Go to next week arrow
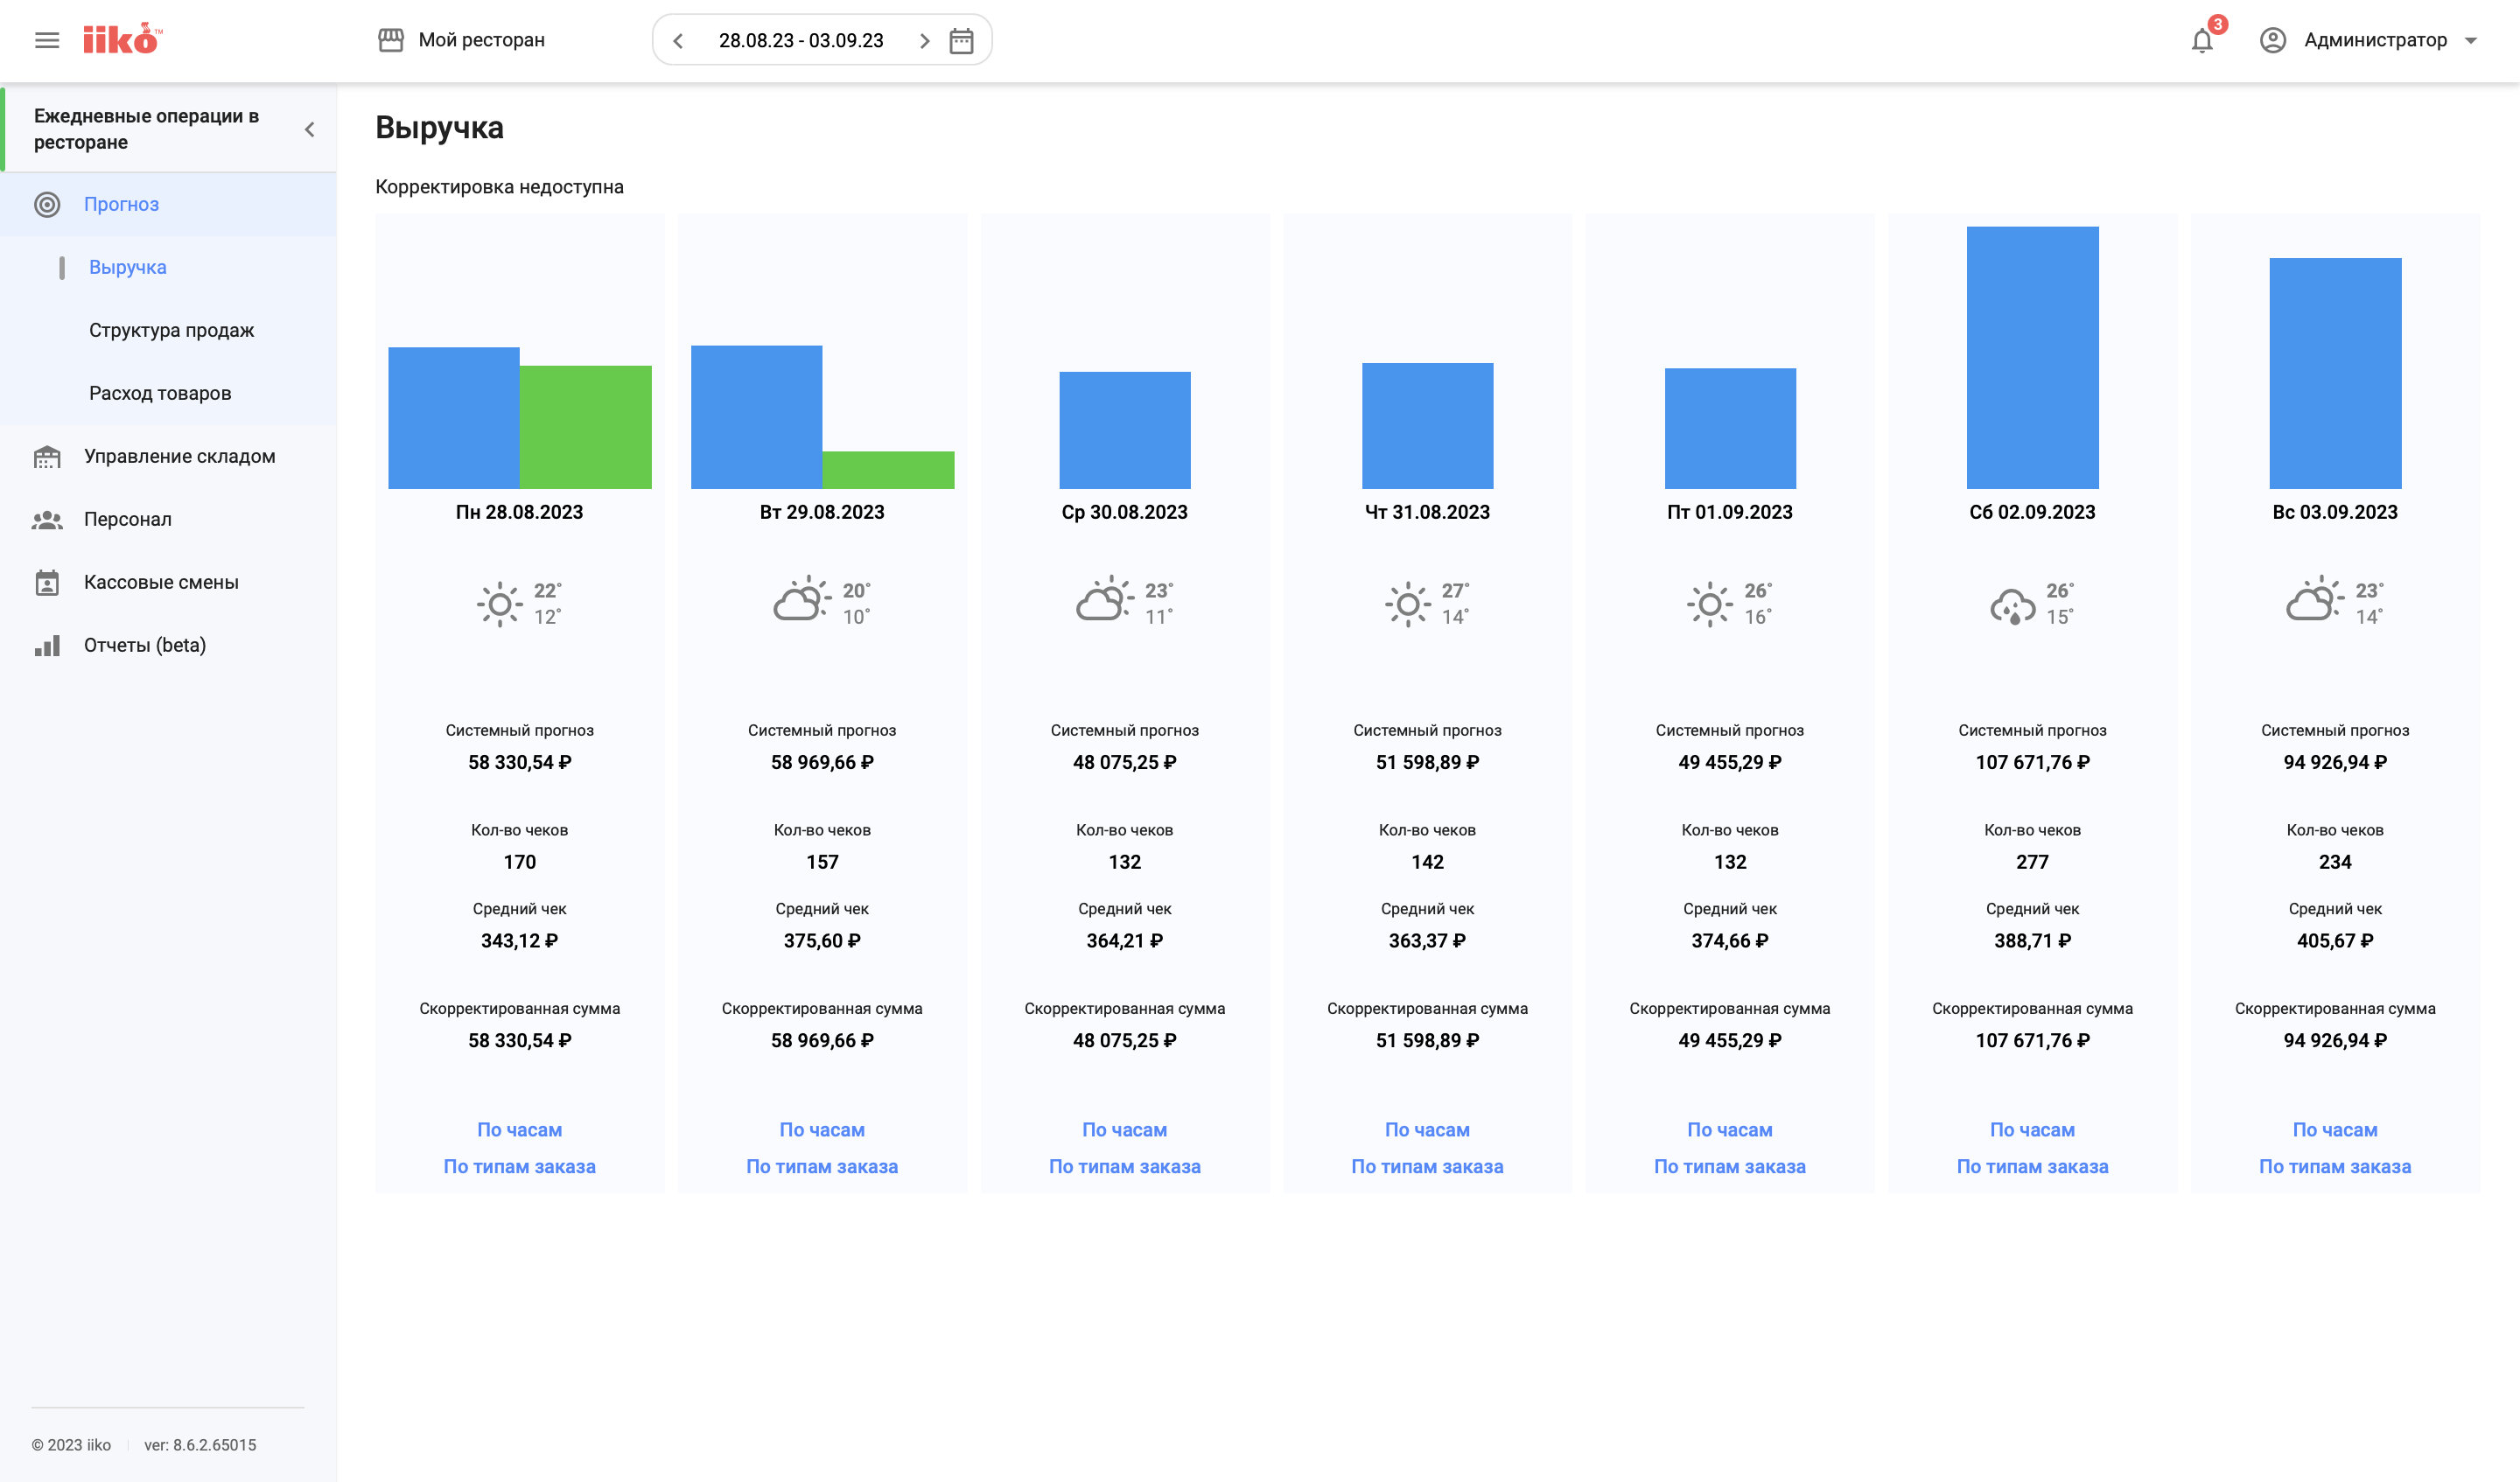2520x1482 pixels. coord(924,41)
